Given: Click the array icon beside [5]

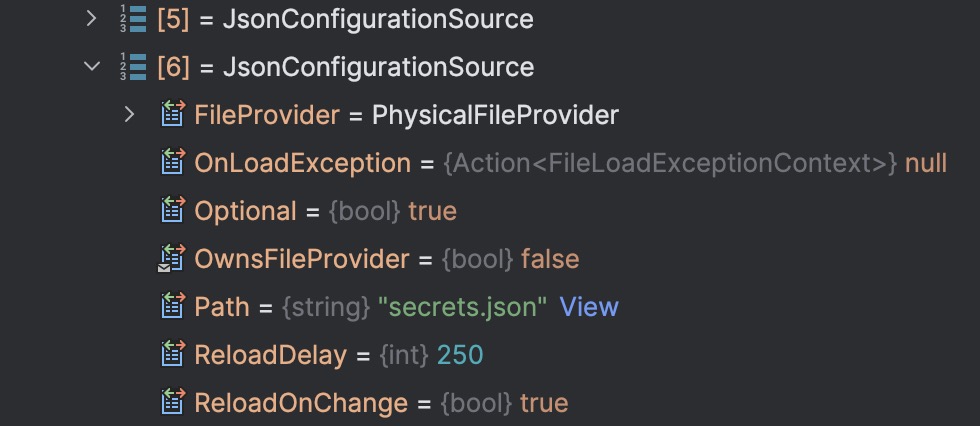Looking at the screenshot, I should point(132,18).
